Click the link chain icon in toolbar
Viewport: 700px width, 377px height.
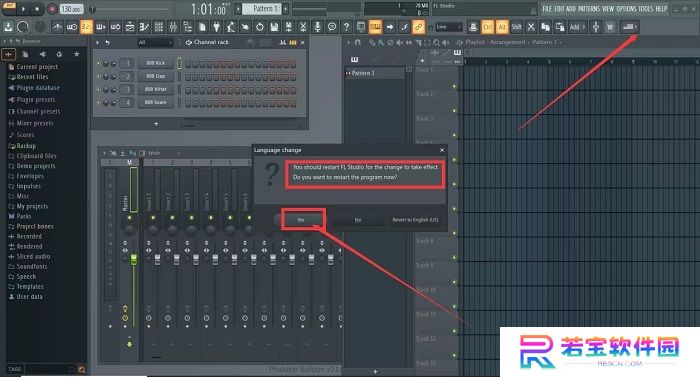click(x=418, y=27)
